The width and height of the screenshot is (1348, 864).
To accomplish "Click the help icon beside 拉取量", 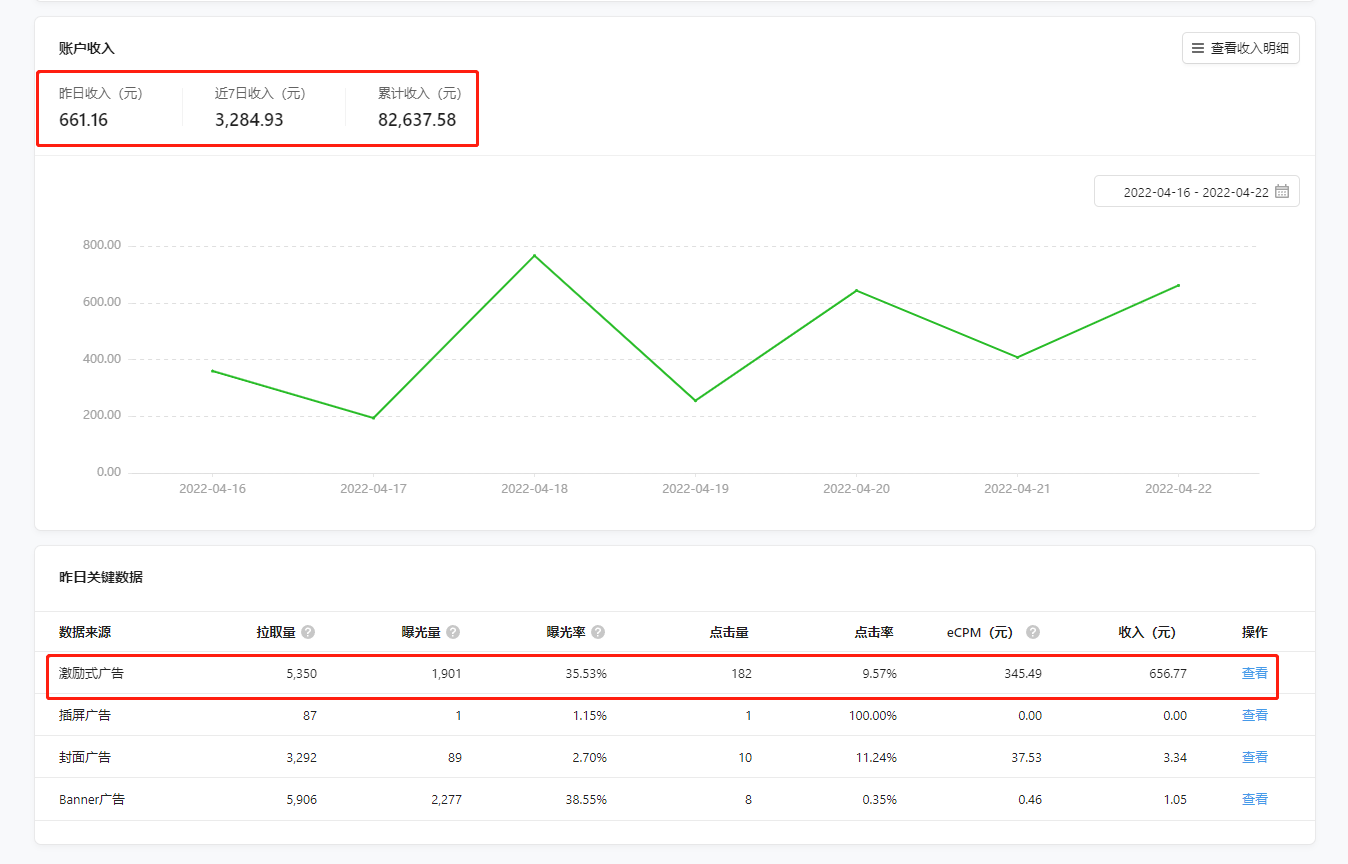I will pos(308,632).
